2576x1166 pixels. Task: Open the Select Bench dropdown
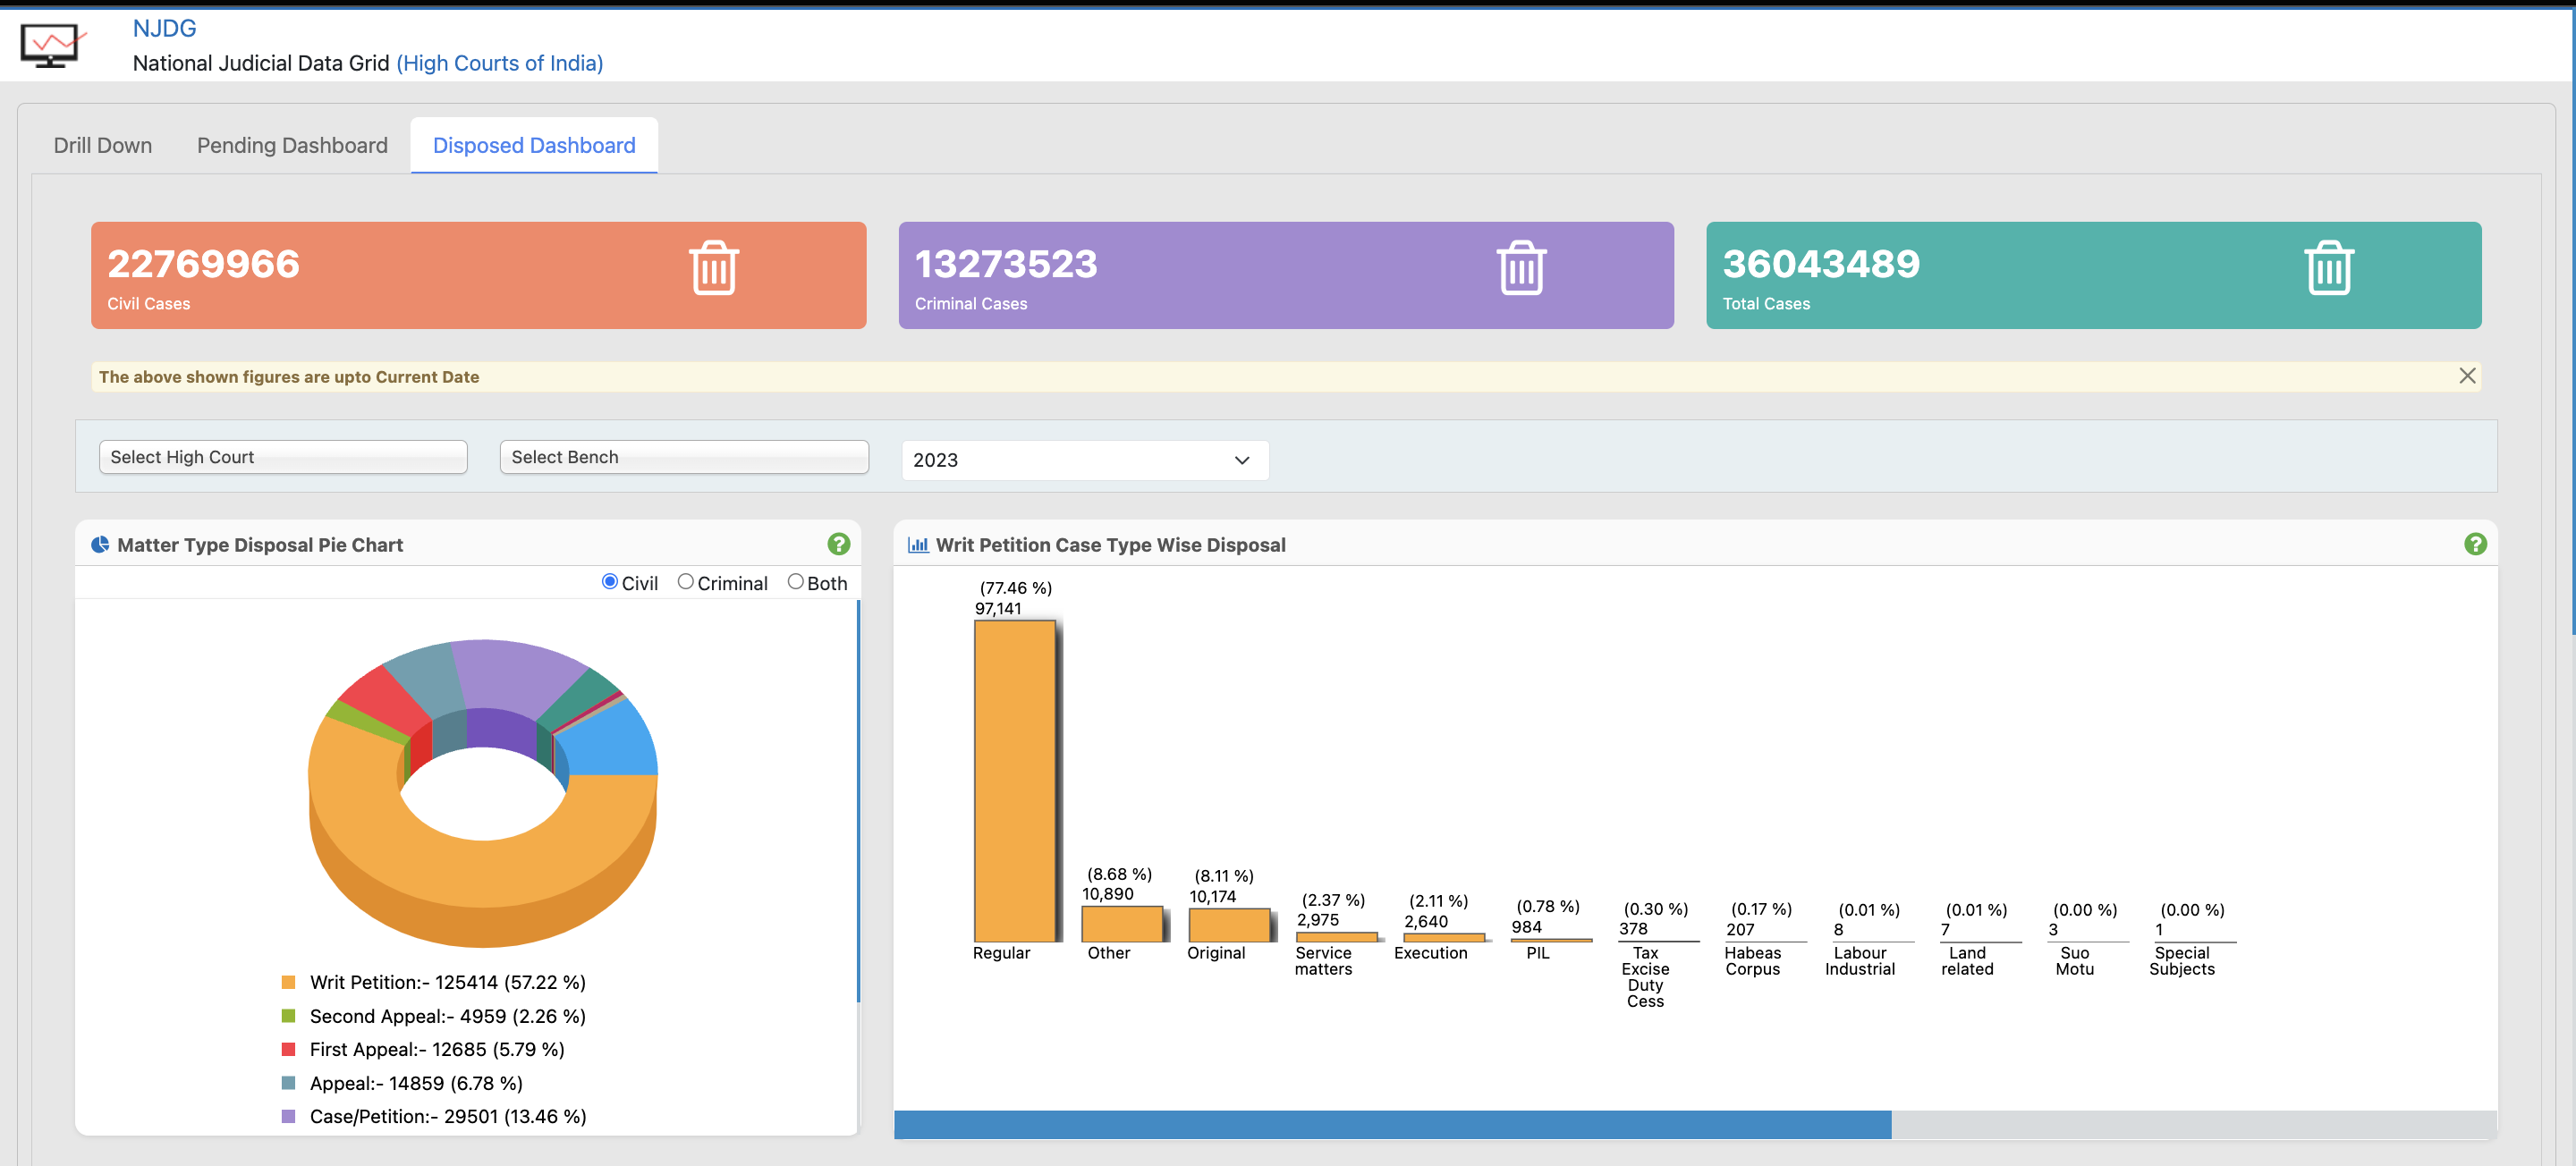coord(684,457)
